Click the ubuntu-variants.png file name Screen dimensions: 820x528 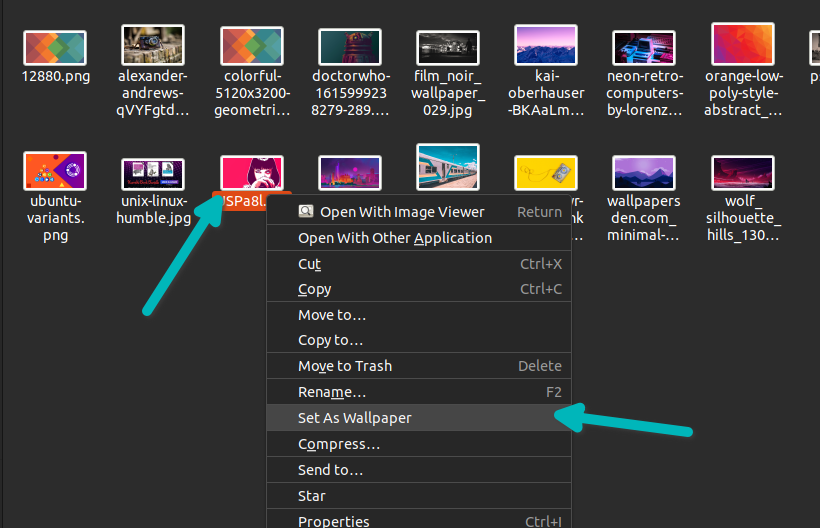click(x=55, y=218)
